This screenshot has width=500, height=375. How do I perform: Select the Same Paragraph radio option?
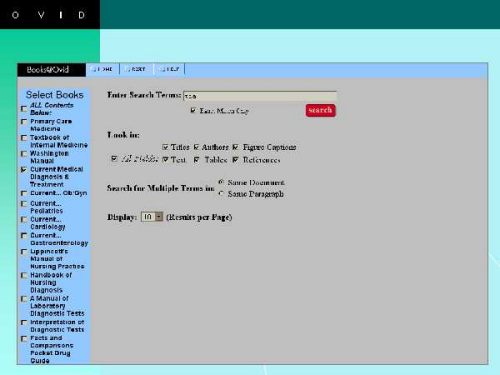pos(221,193)
